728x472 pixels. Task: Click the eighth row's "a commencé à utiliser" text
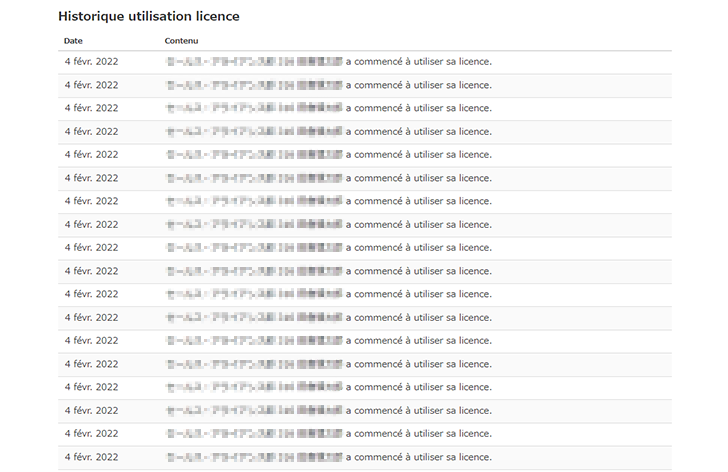418,224
